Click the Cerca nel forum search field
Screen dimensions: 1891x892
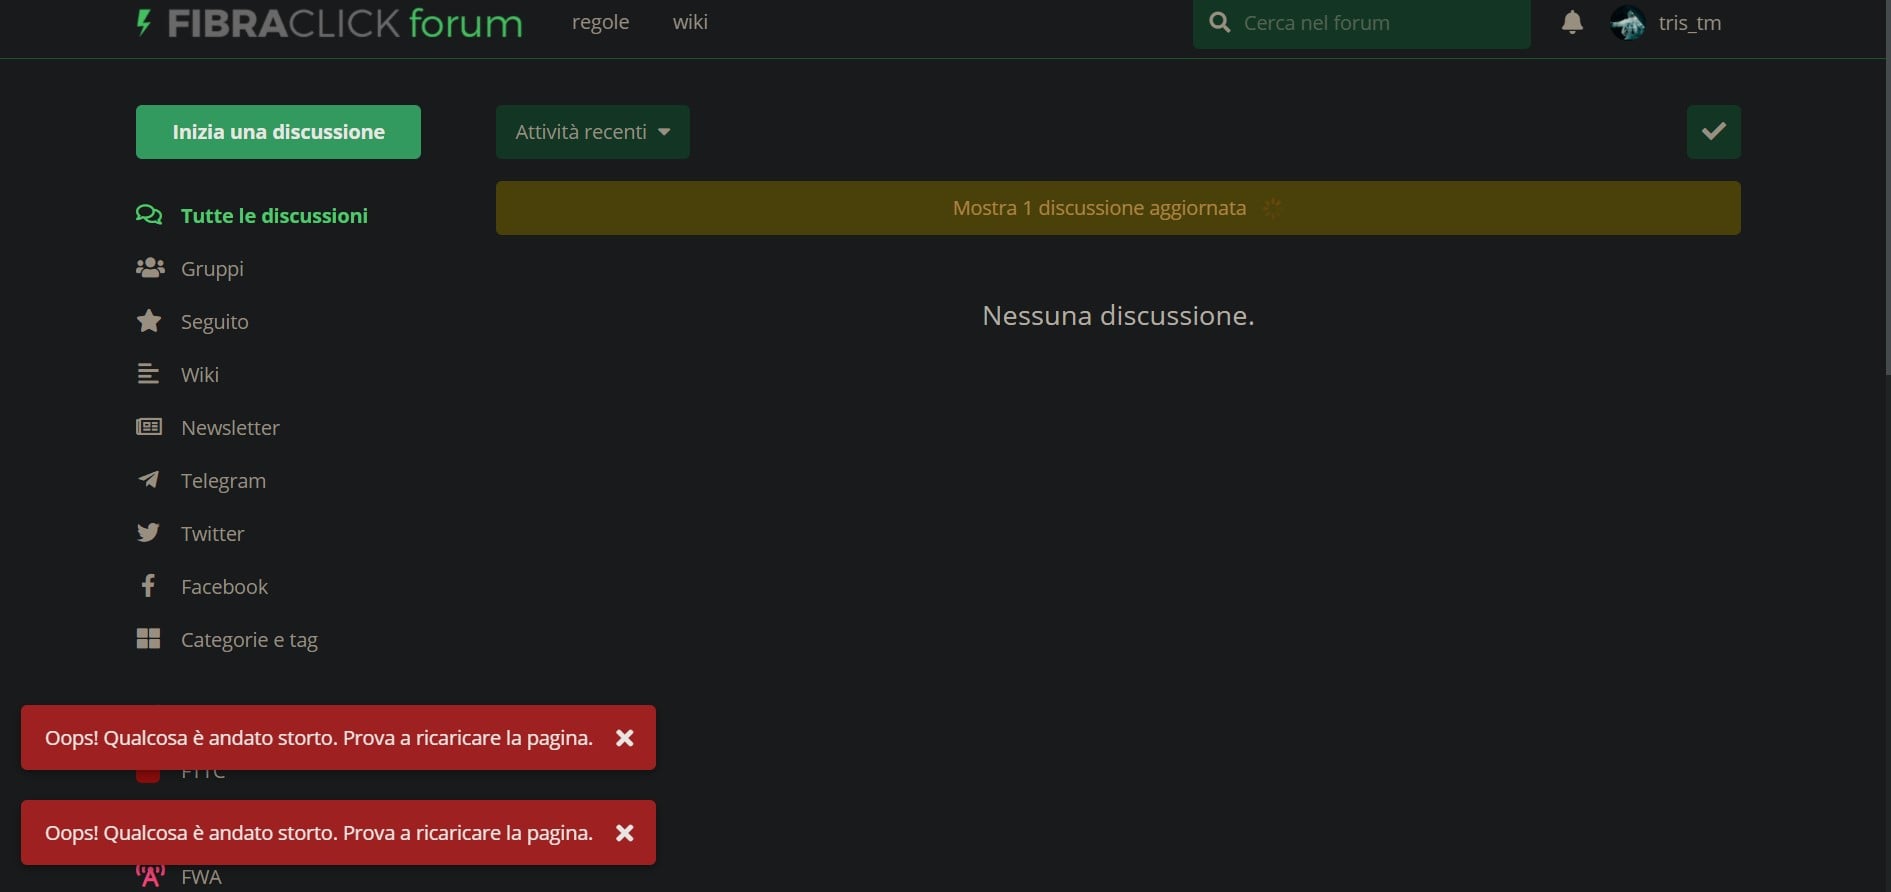1375,23
